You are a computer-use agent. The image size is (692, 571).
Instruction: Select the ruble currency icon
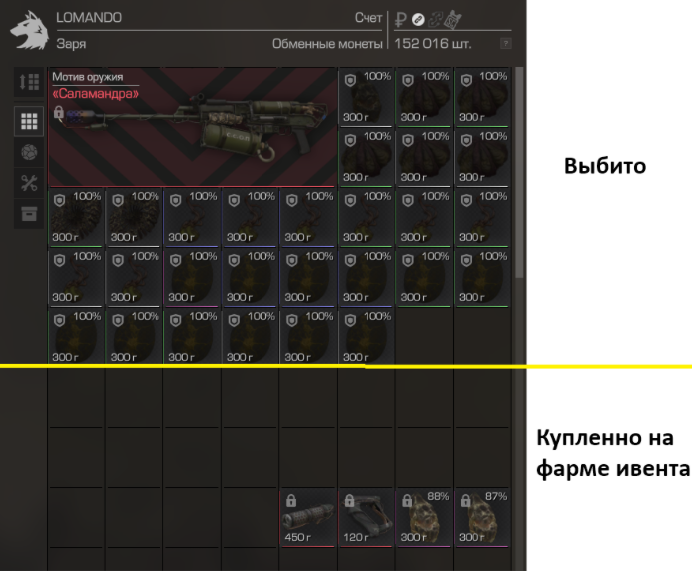[400, 19]
